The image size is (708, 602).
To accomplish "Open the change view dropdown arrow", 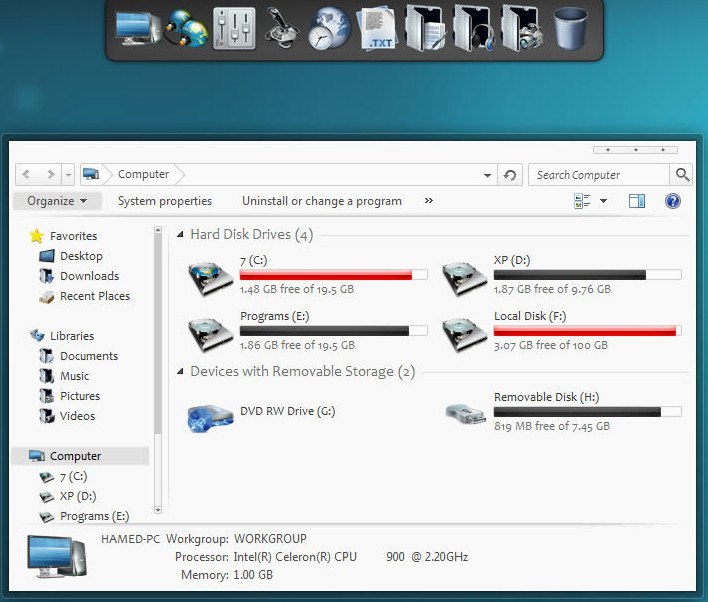I will [x=603, y=201].
